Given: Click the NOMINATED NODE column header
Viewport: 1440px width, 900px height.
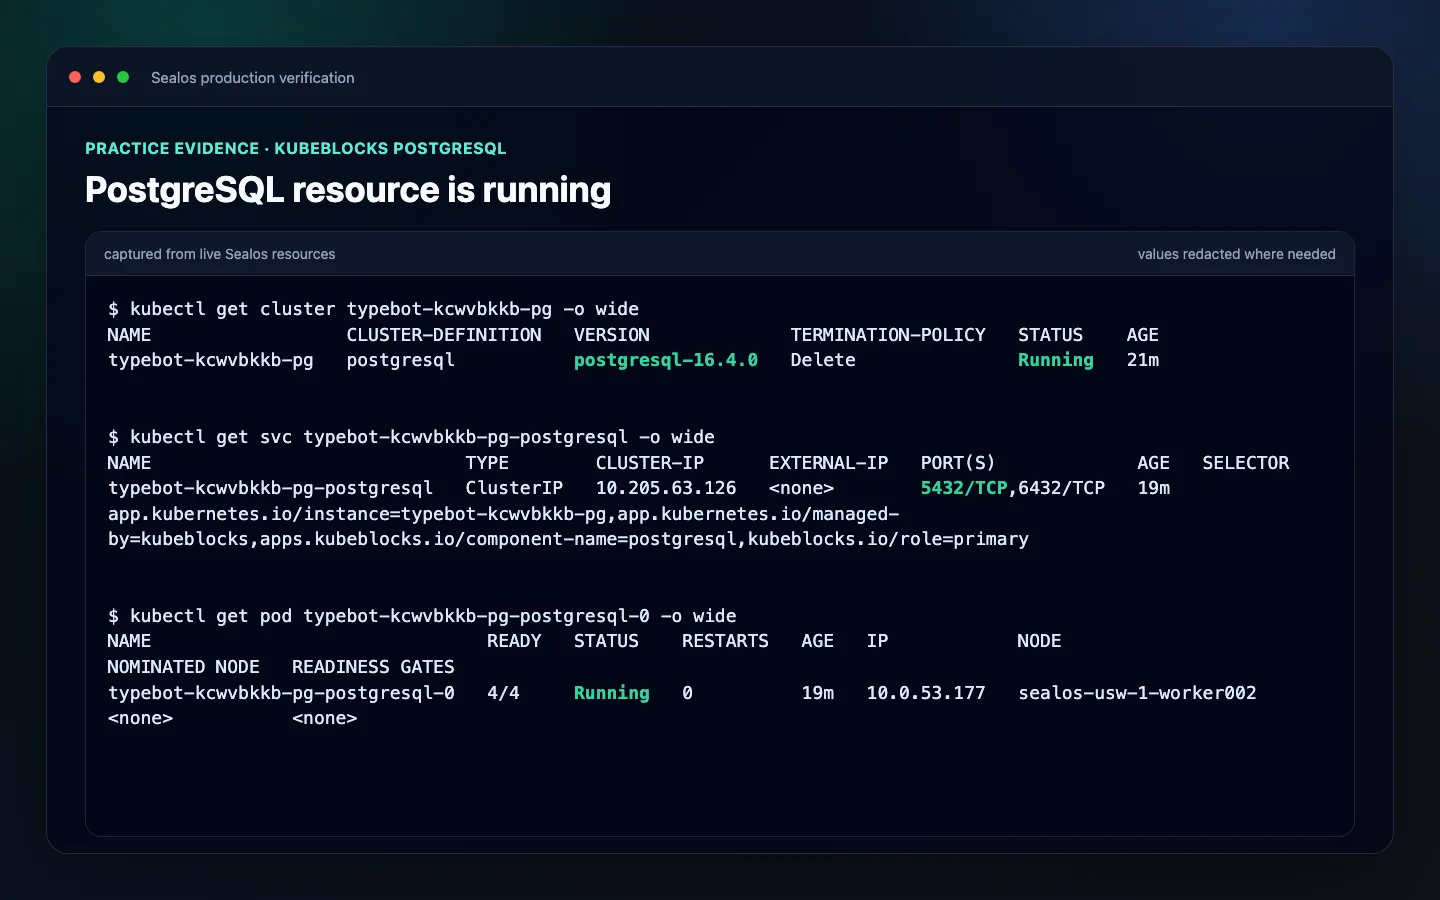Looking at the screenshot, I should coord(183,667).
